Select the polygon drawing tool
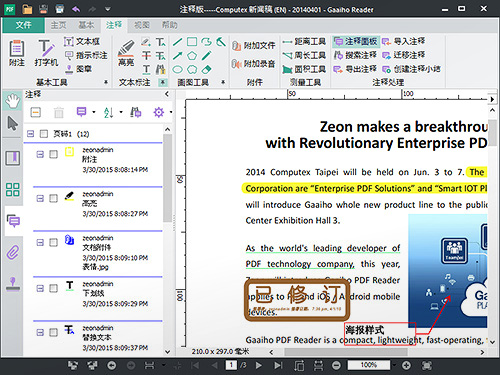500x375 pixels. [192, 56]
